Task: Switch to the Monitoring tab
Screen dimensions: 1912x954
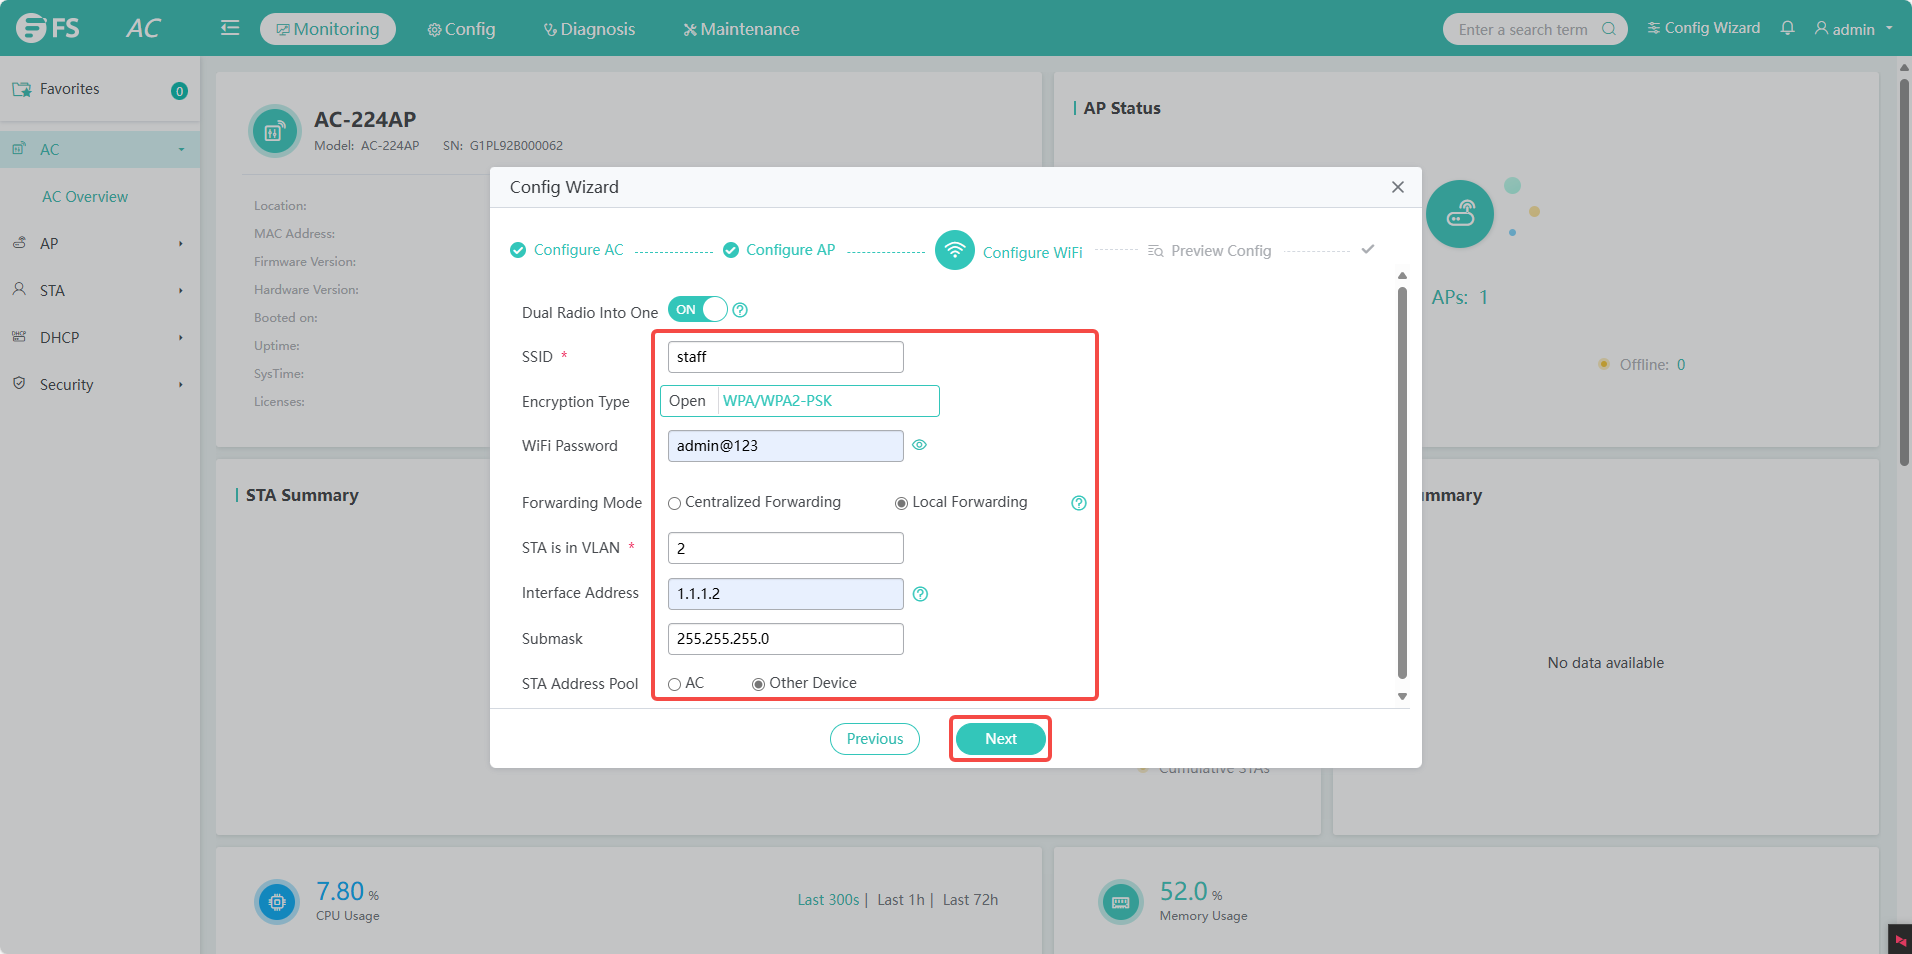Action: click(328, 29)
